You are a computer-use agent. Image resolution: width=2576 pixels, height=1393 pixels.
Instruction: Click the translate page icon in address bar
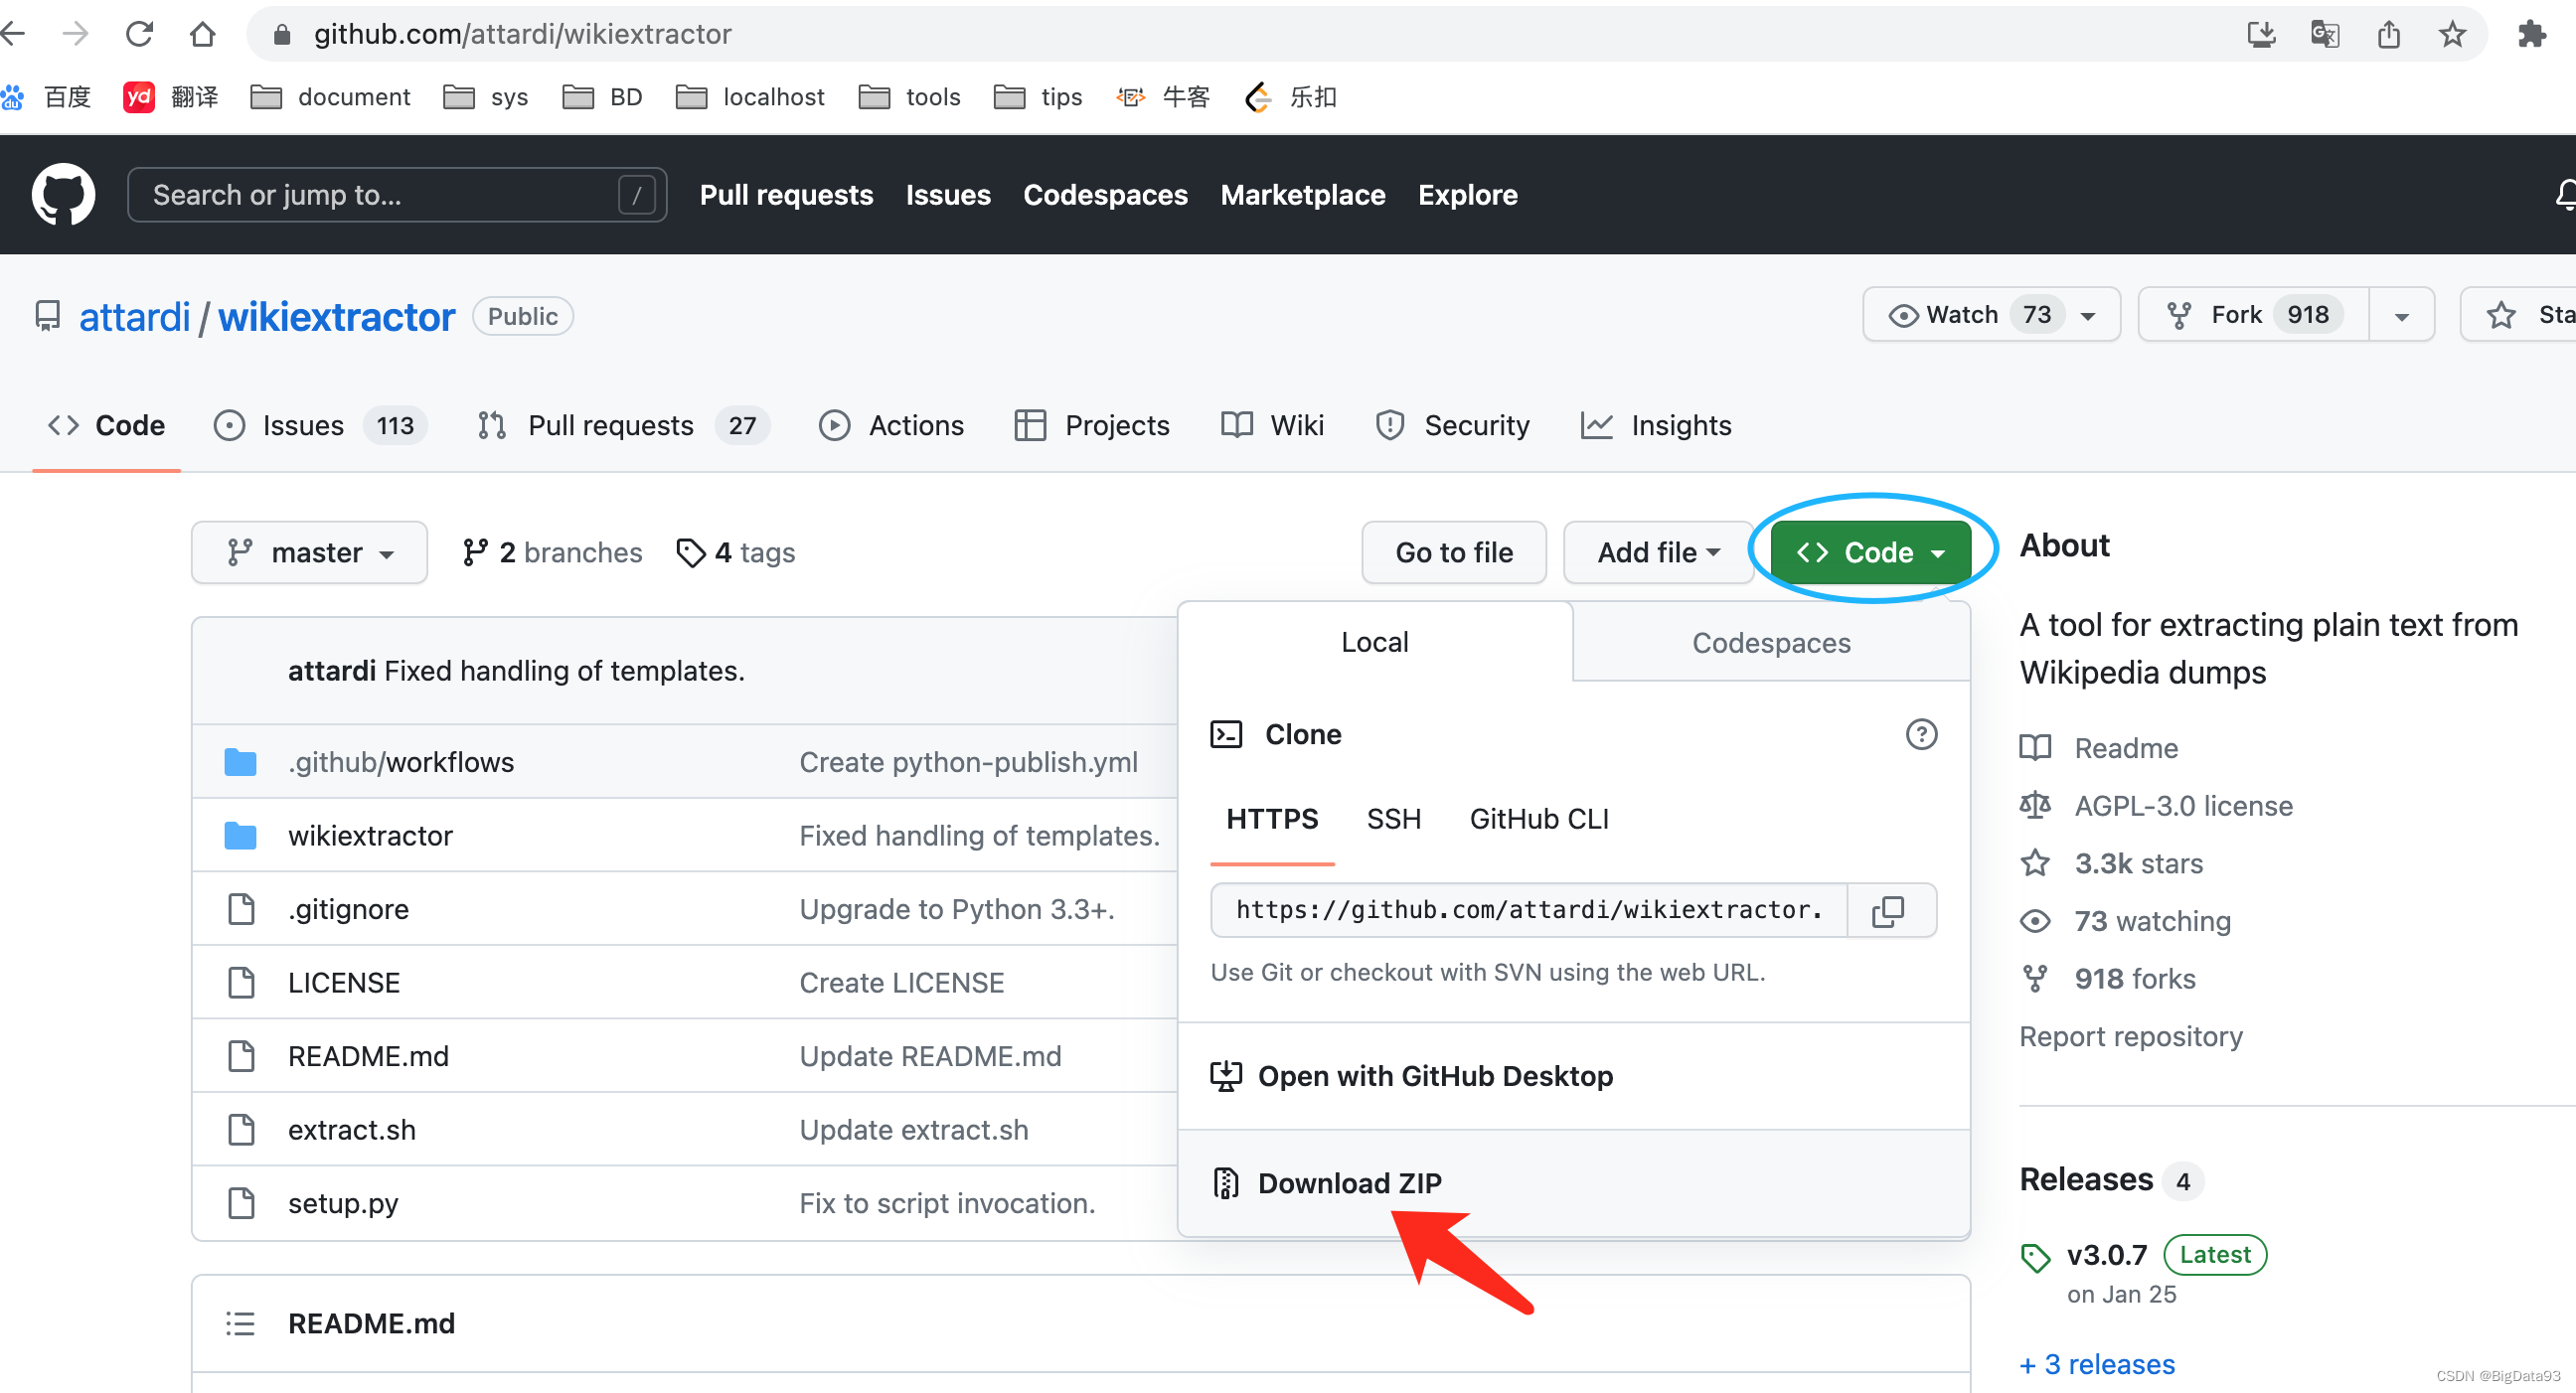click(2324, 34)
